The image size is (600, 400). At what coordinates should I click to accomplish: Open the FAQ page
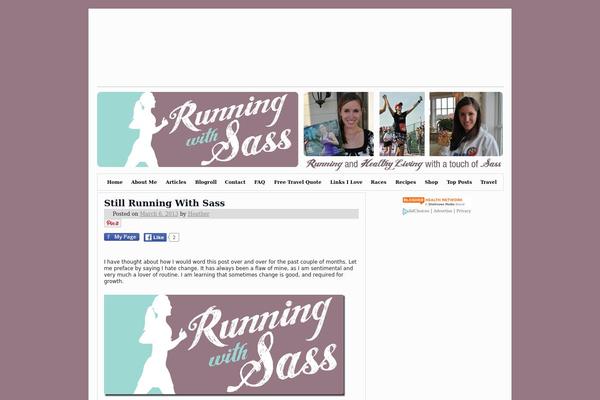point(259,182)
